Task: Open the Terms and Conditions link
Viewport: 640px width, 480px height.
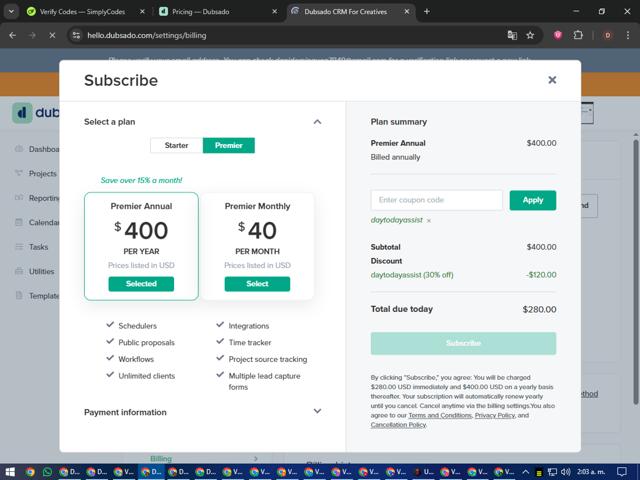Action: [440, 416]
